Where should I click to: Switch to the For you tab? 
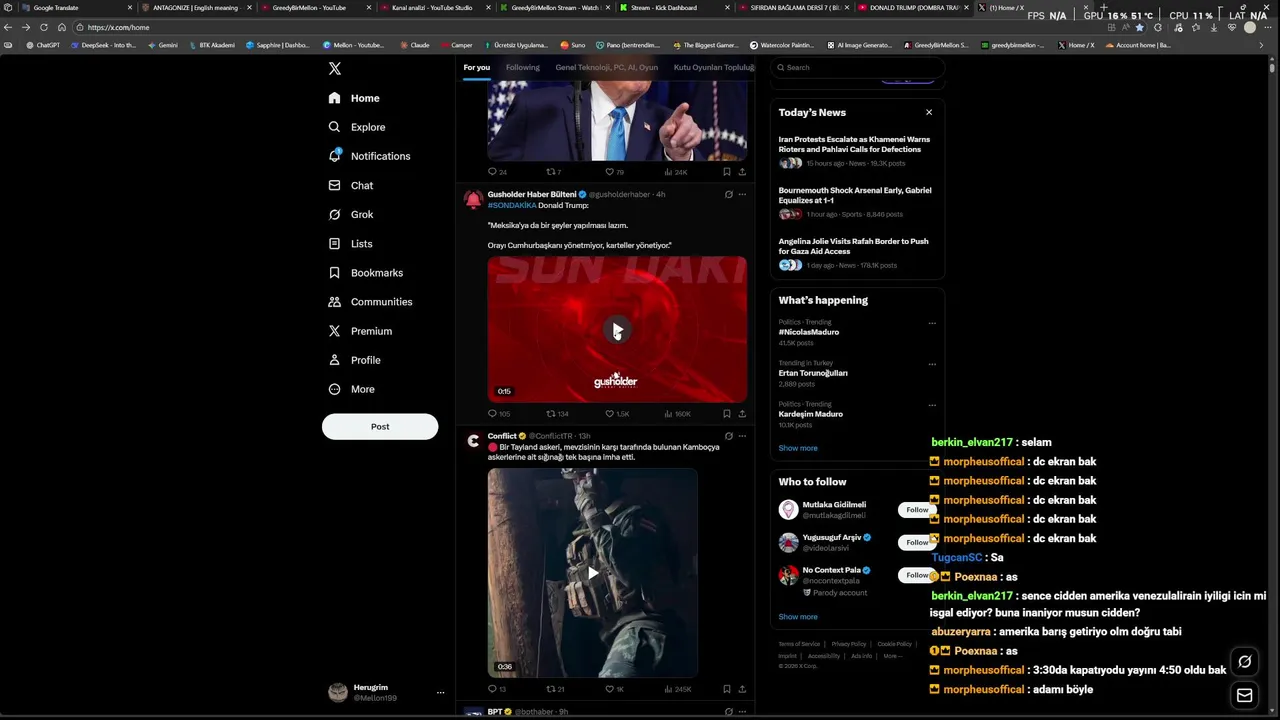pos(477,67)
